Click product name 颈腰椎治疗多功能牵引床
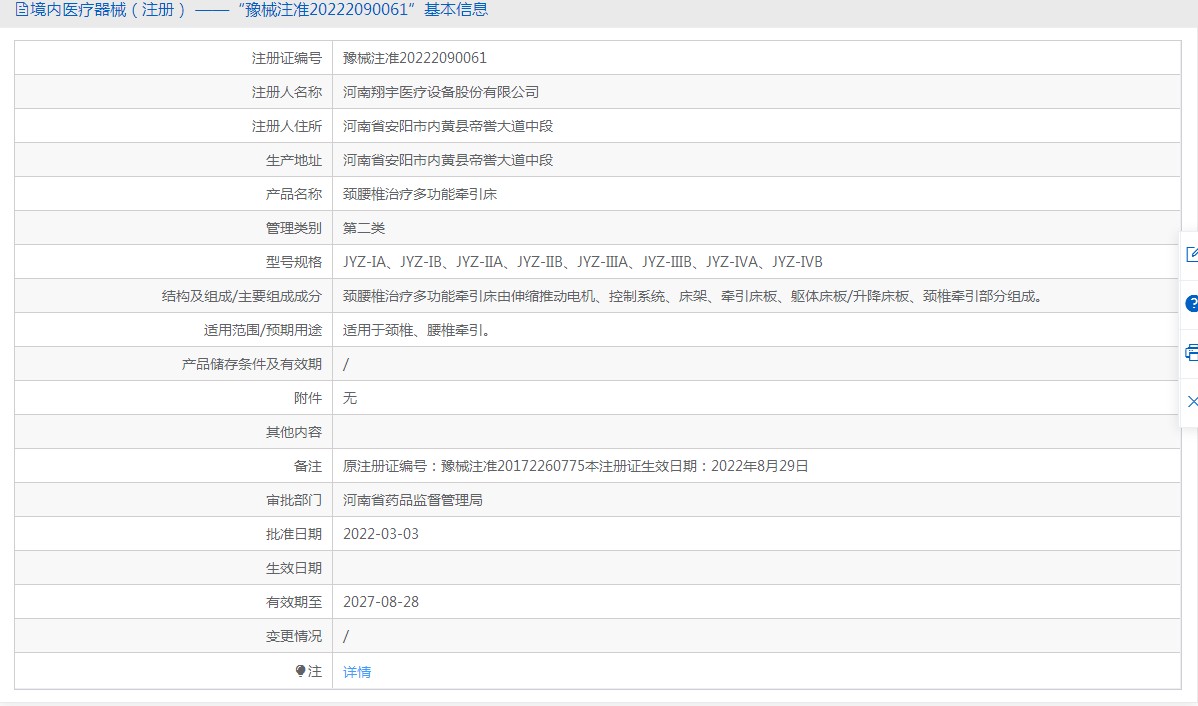 pyautogui.click(x=420, y=194)
